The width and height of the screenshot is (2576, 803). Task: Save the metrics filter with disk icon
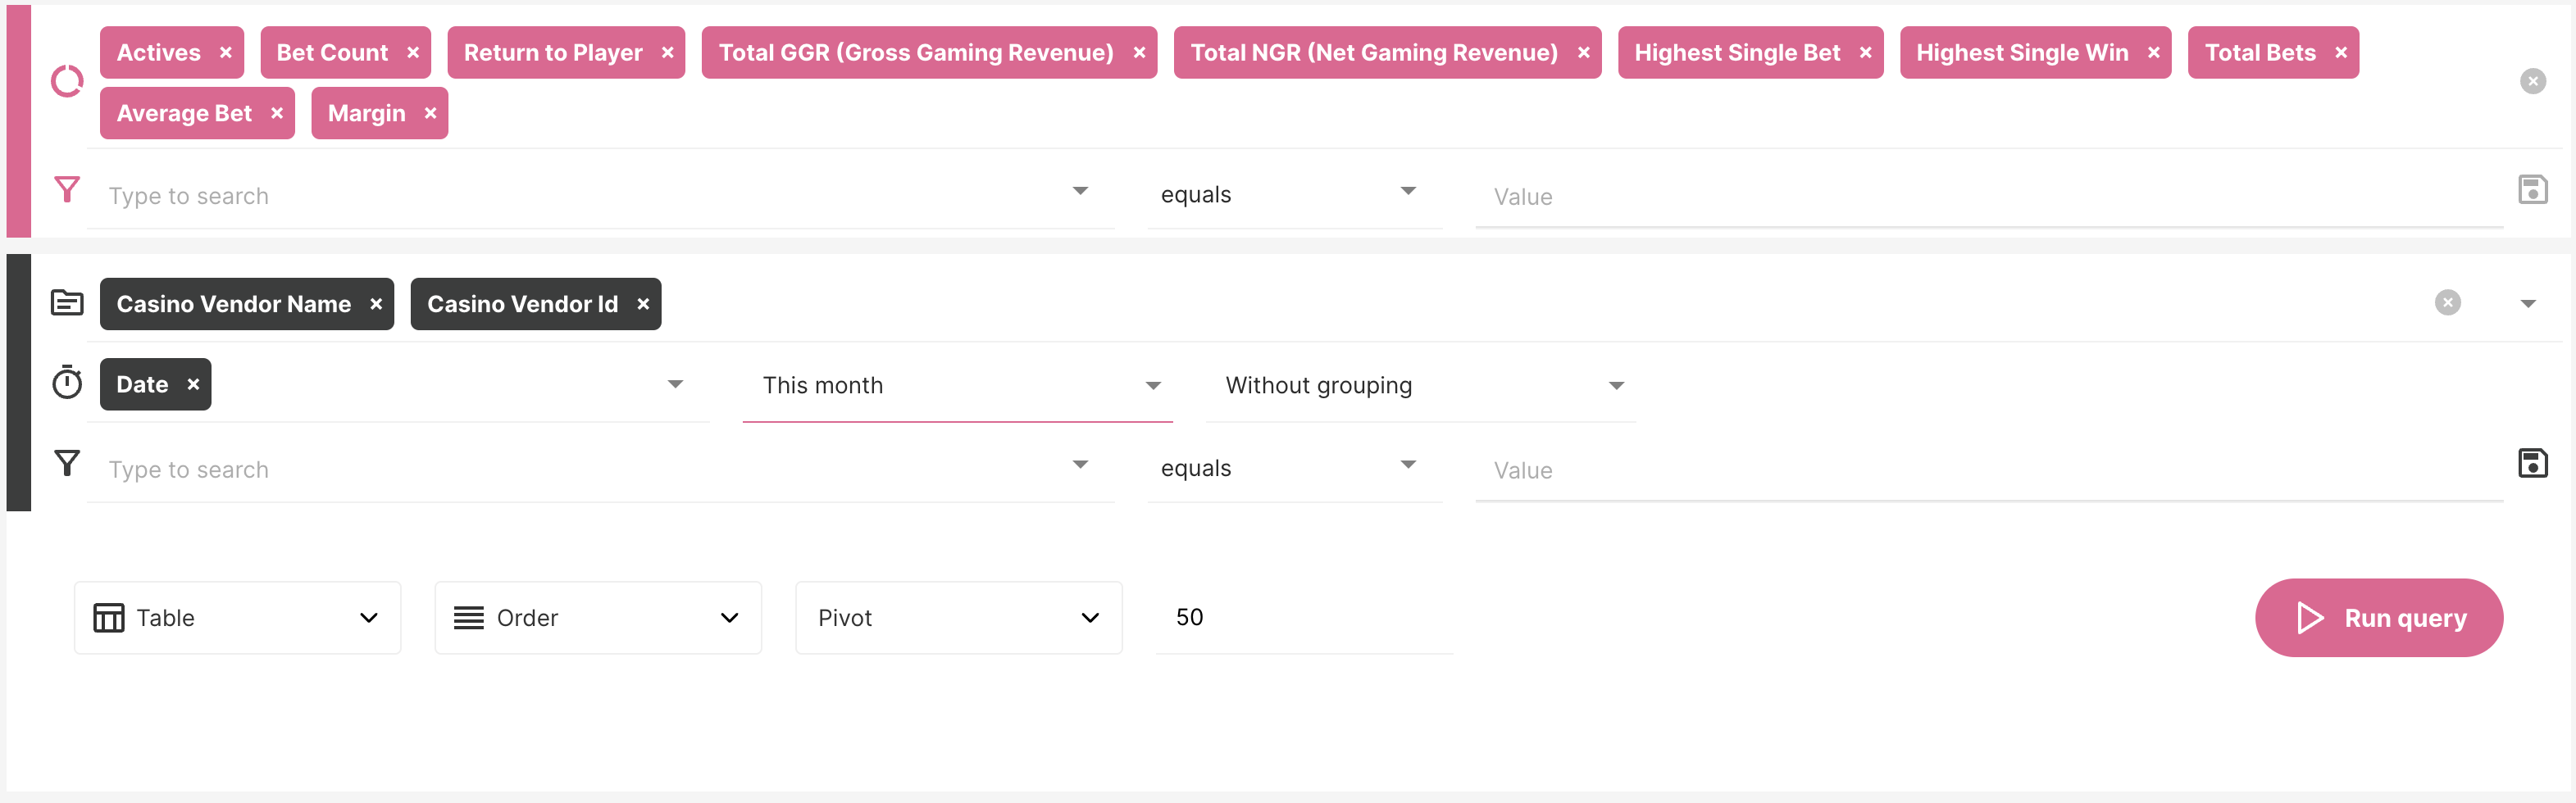click(x=2532, y=190)
